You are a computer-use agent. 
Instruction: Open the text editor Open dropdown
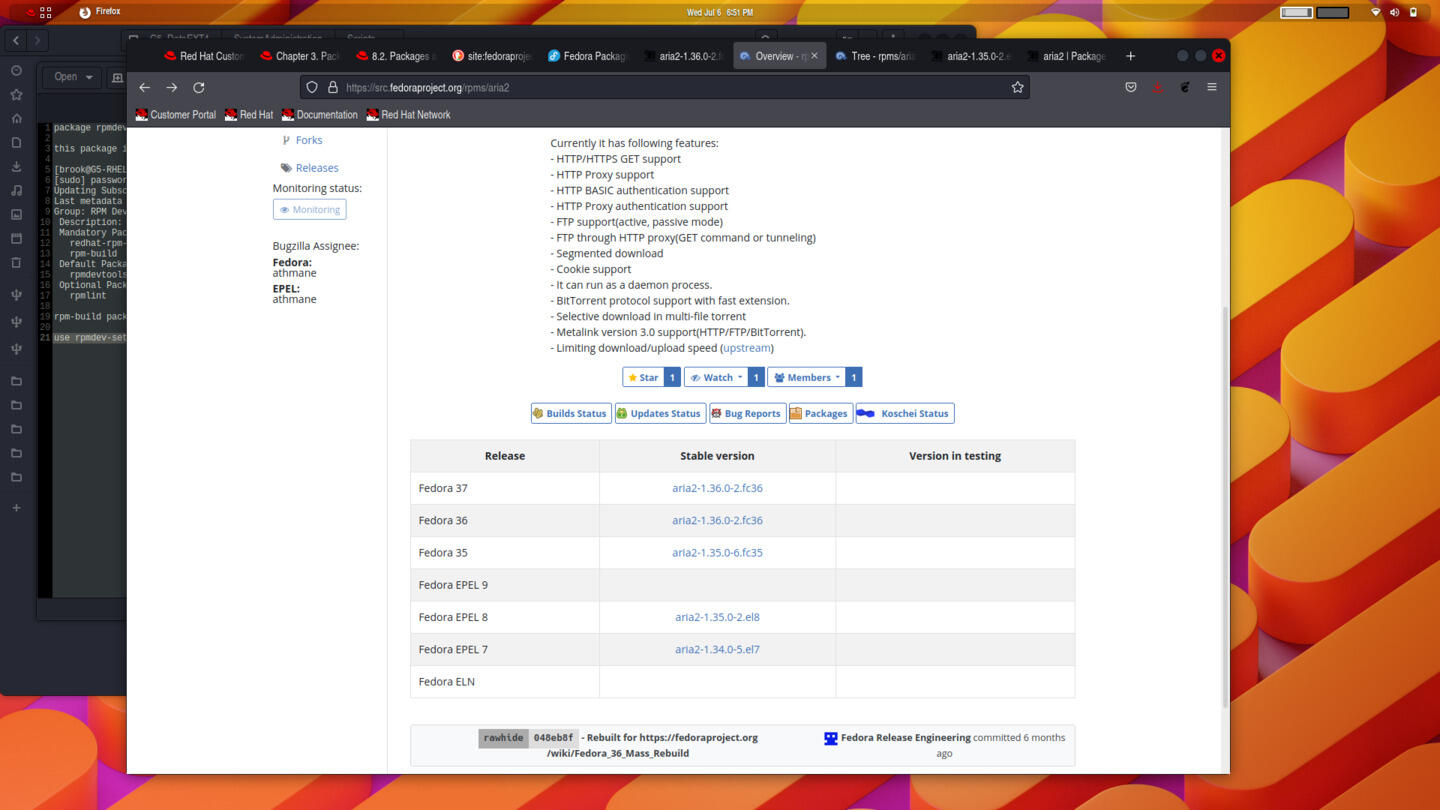(74, 77)
